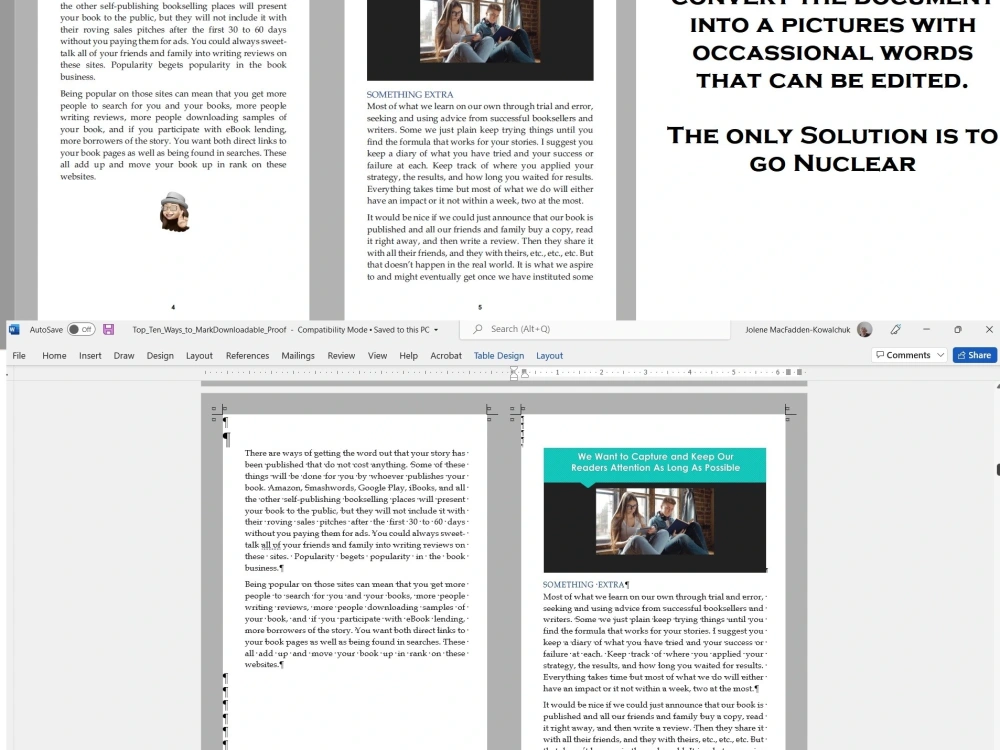Switch to the Table Design tab

point(499,356)
